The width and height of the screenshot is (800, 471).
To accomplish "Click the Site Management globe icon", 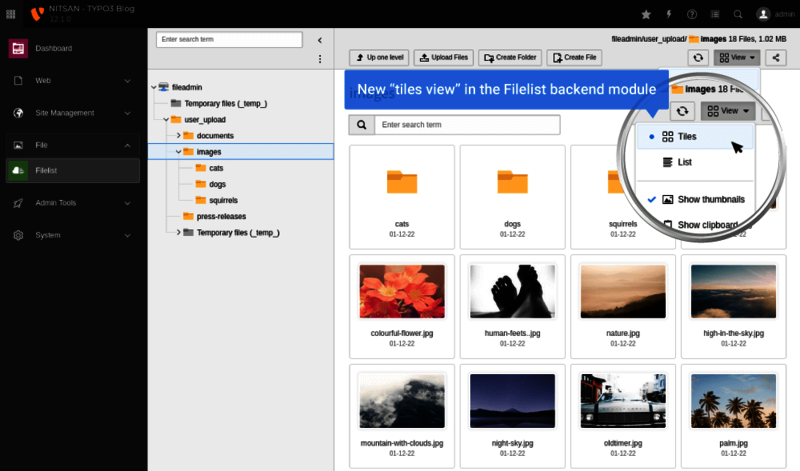I will 18,113.
